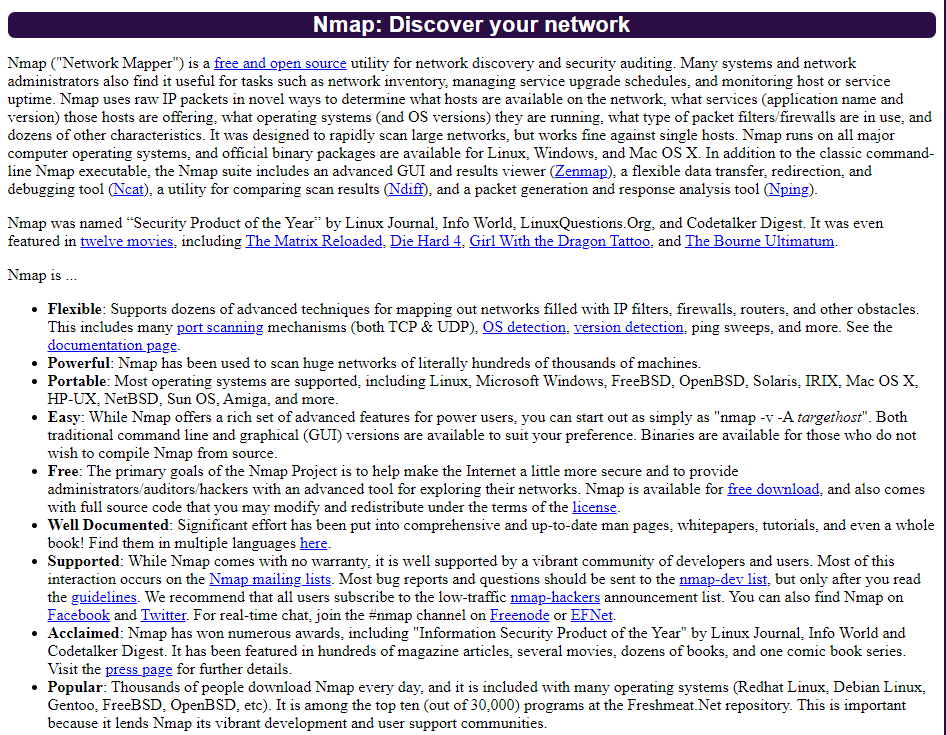Visit the Nmap mailing lists link
The width and height of the screenshot is (946, 735).
270,579
